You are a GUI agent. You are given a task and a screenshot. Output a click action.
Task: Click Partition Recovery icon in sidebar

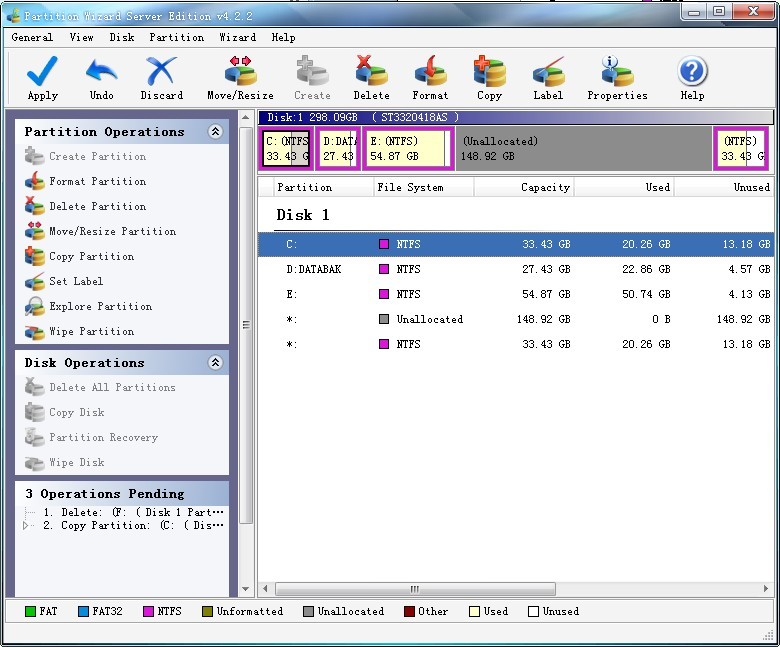point(34,437)
